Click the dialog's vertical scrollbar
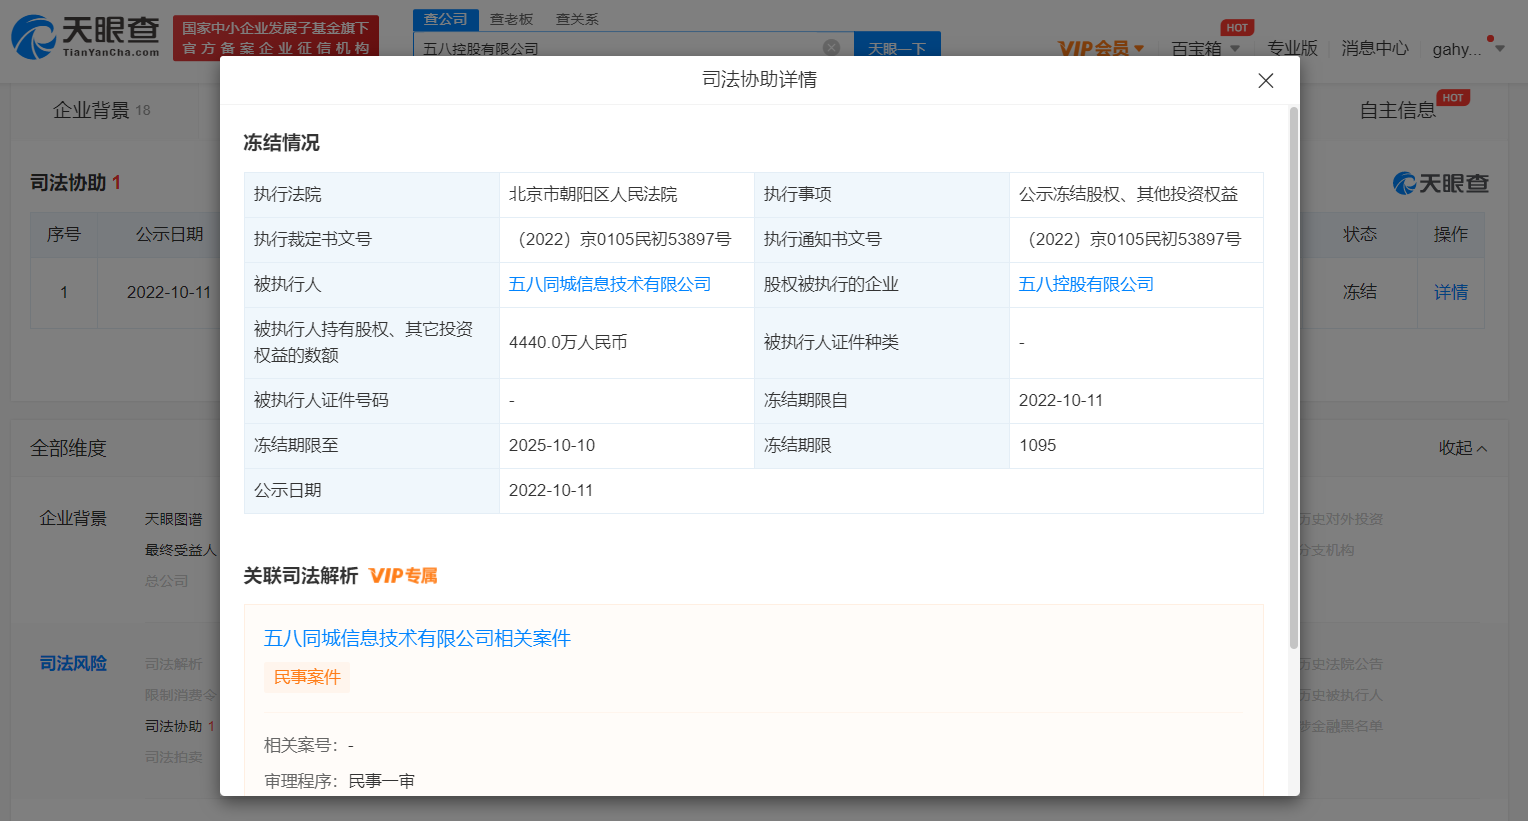Screen dimensions: 1528x821 (1293, 378)
